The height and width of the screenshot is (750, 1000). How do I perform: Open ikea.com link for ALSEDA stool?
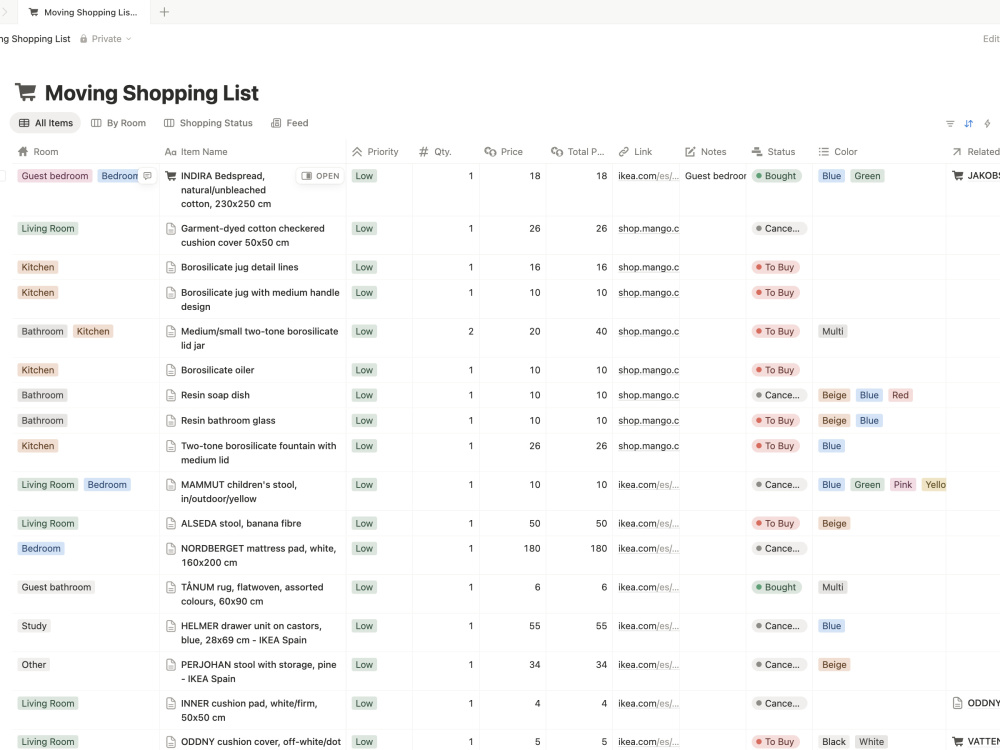coord(648,524)
